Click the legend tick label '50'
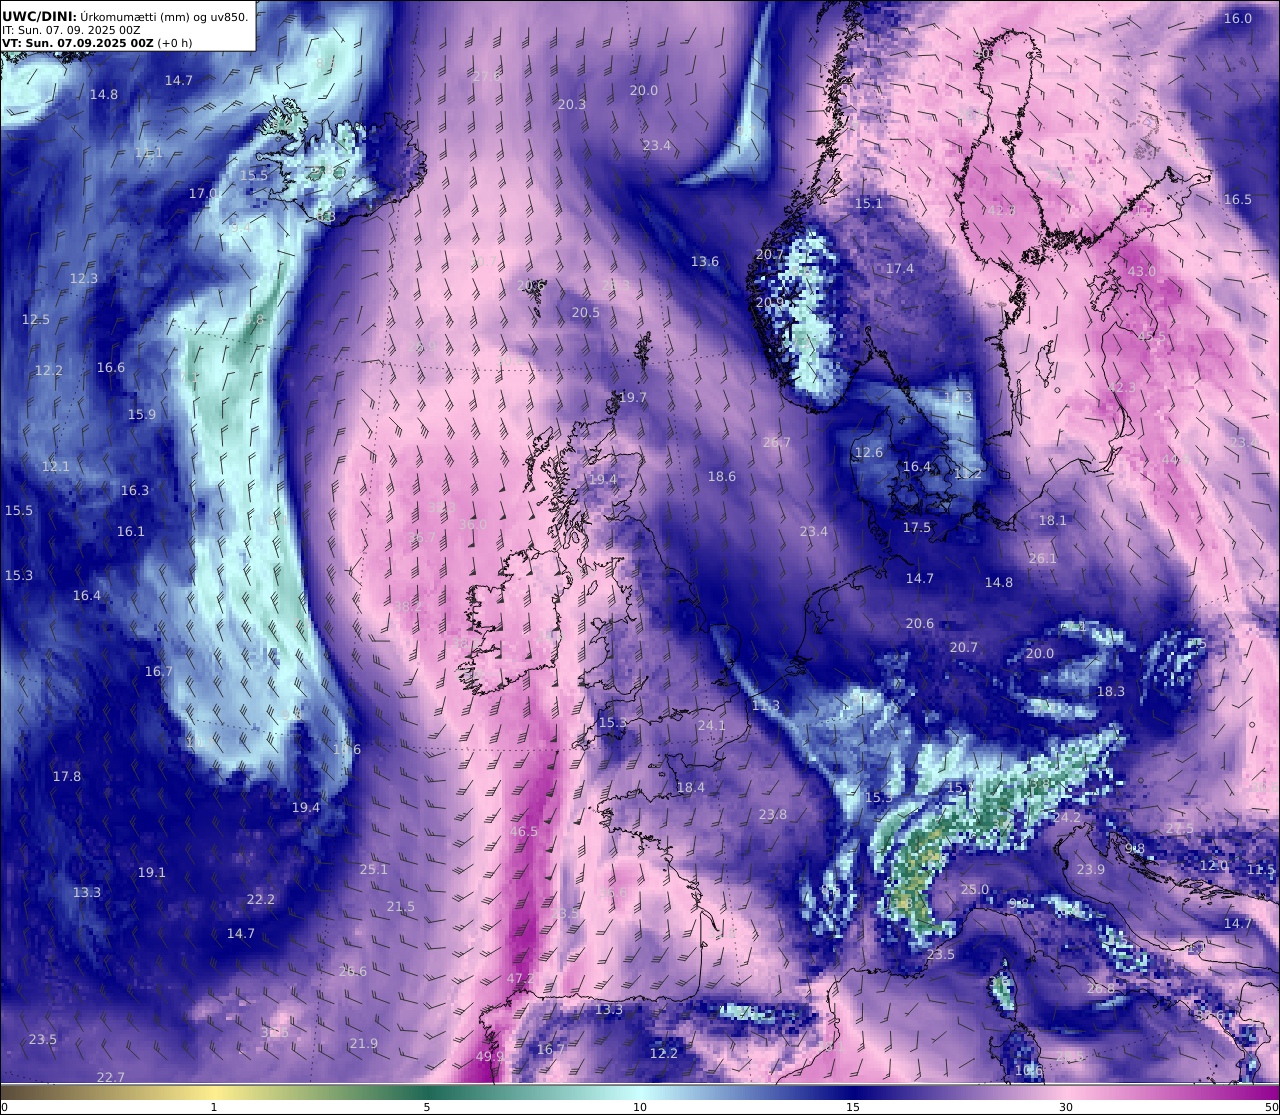1280x1115 pixels. click(x=1271, y=1106)
